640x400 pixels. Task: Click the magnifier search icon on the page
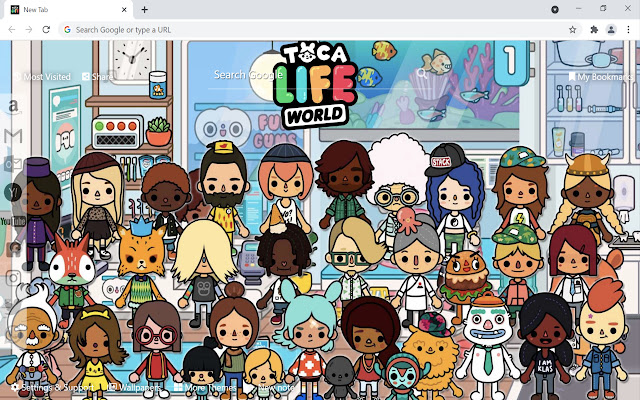(x=422, y=74)
